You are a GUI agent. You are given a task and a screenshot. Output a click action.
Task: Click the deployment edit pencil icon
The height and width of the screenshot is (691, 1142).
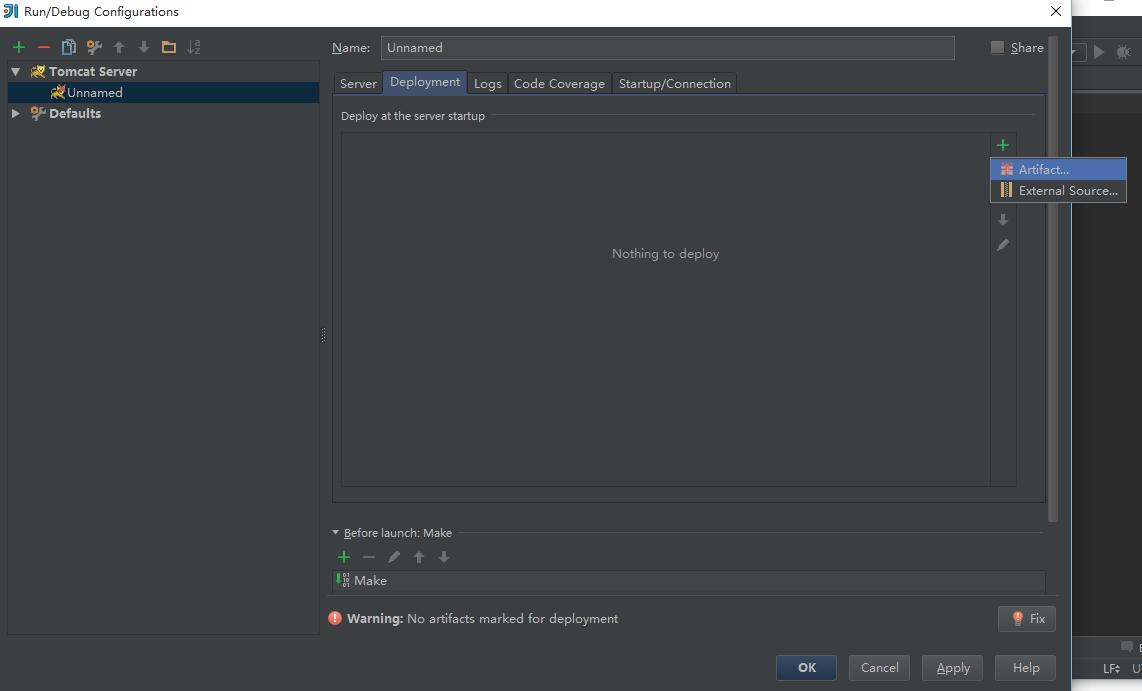pyautogui.click(x=1003, y=245)
